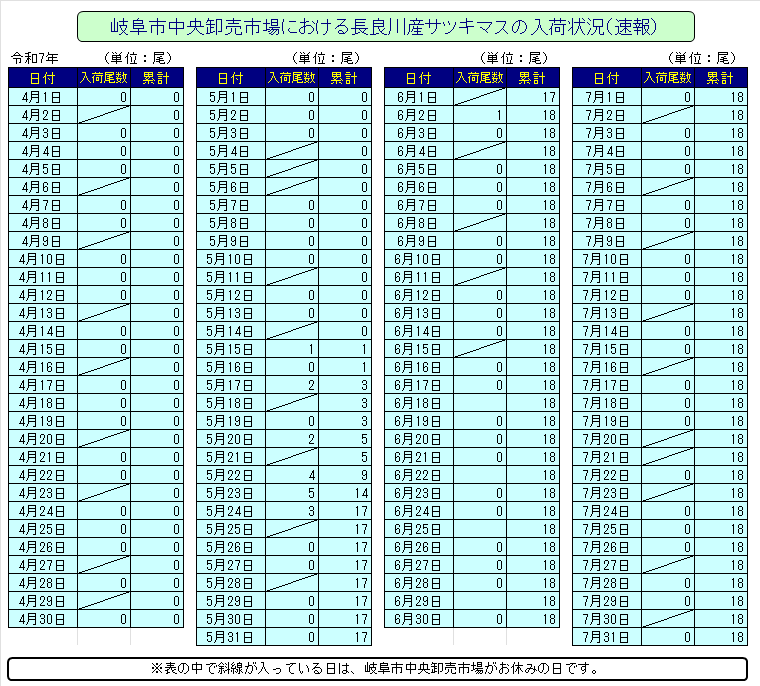Click the cumulative total cell for 7月15日
The image size is (760, 686).
tap(721, 349)
